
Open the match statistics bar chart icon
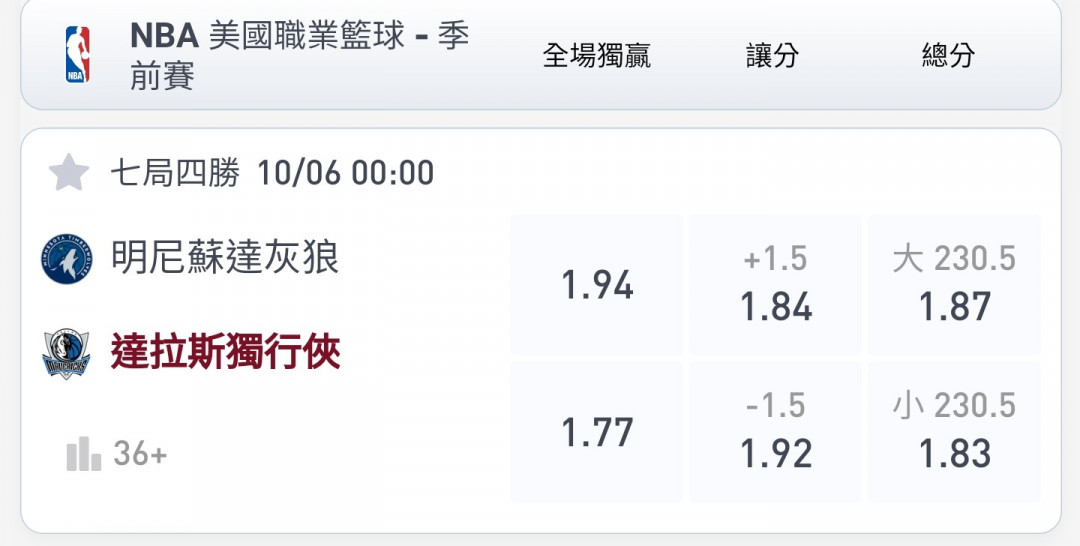coord(84,454)
